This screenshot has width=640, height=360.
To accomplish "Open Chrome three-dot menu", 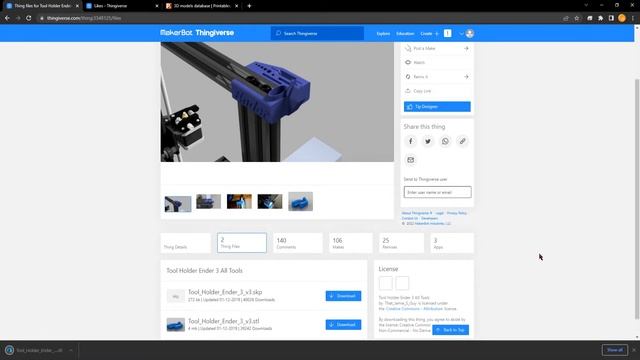I will pos(633,18).
